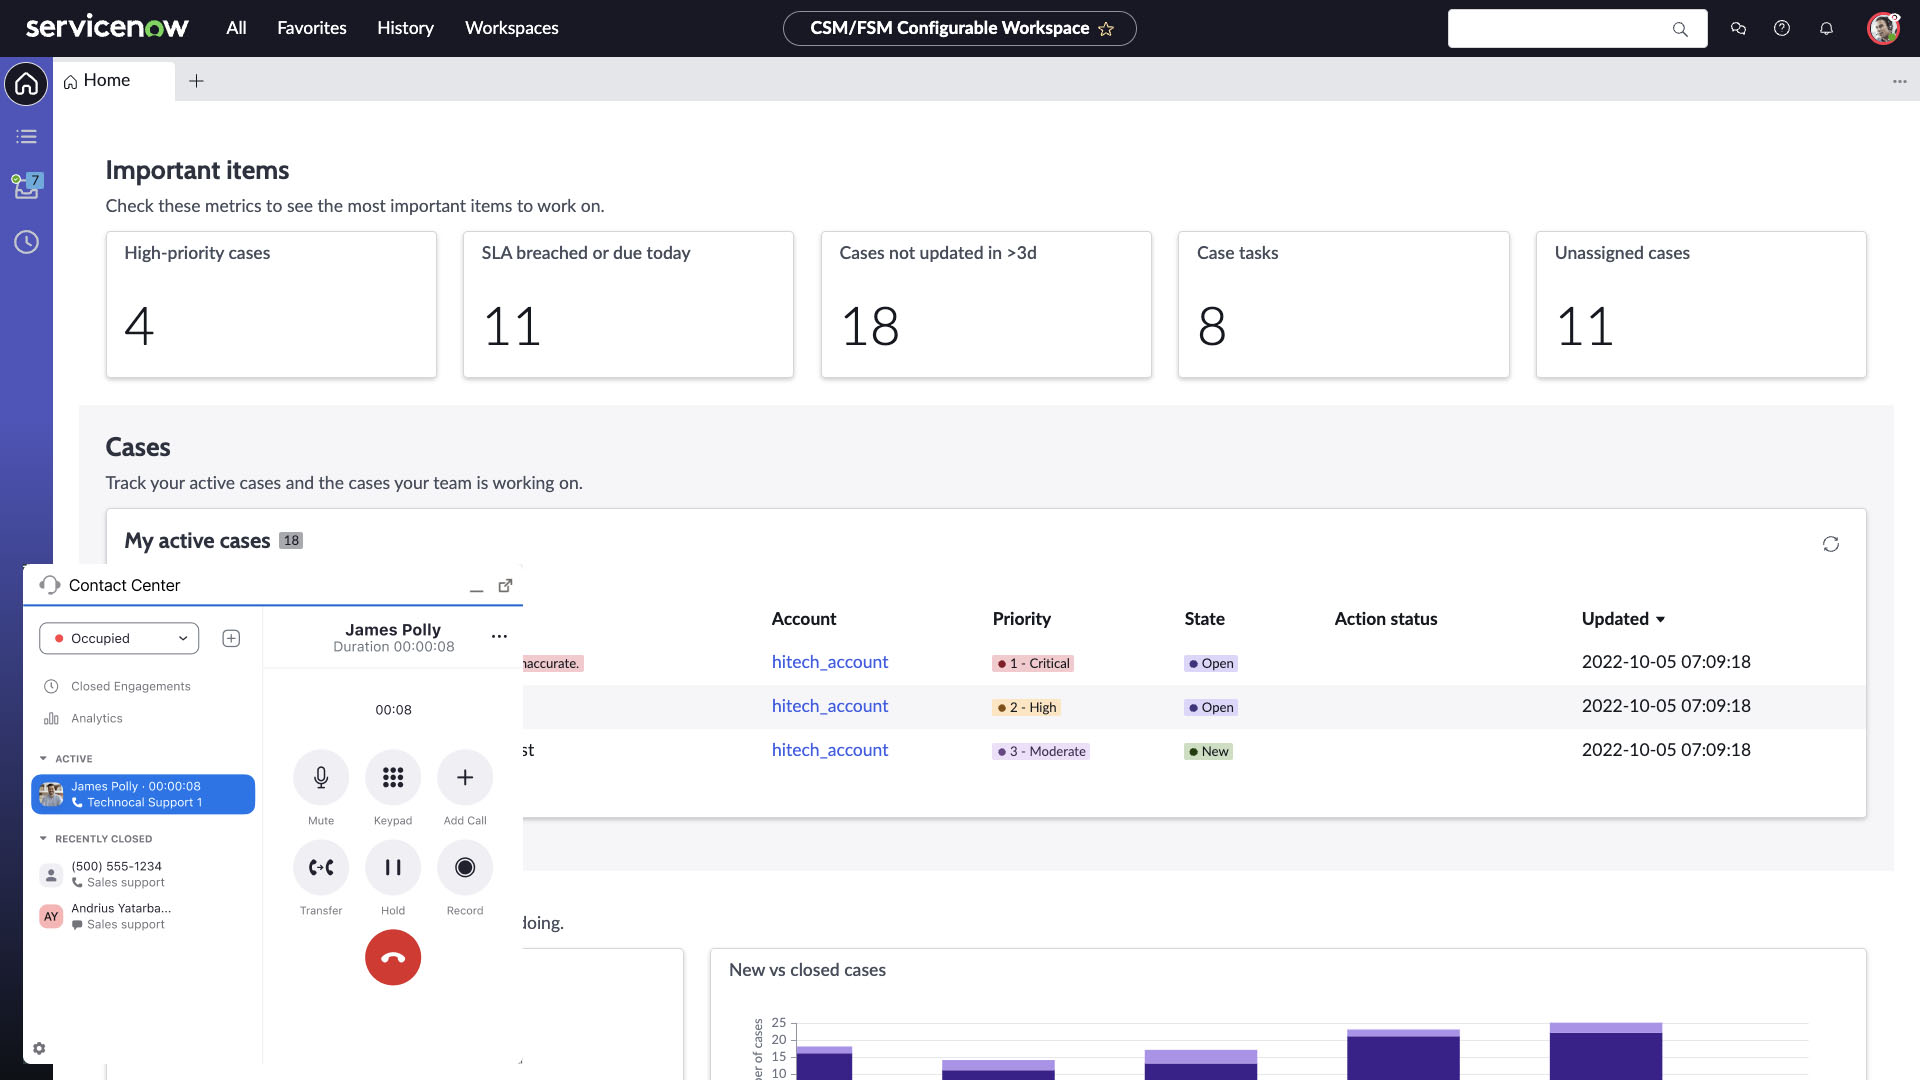End call with red hang-up button
Viewport: 1920px width, 1080px height.
393,958
